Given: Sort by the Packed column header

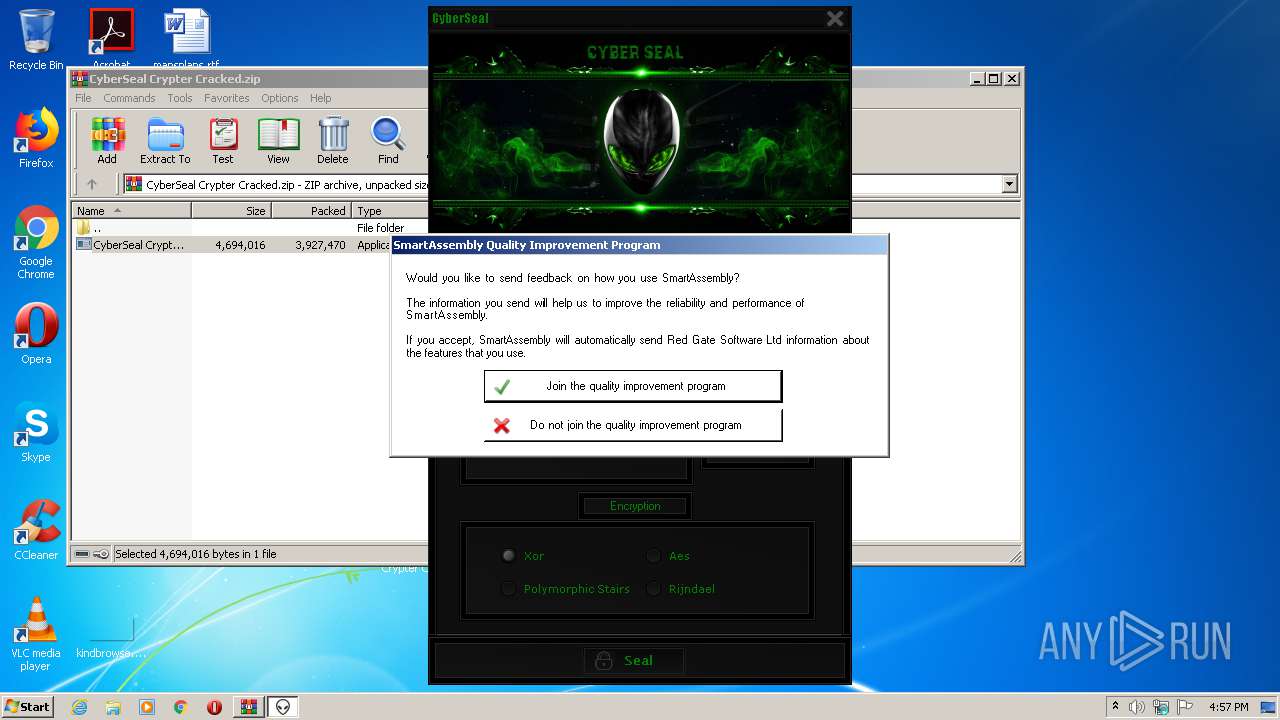Looking at the screenshot, I should point(311,211).
